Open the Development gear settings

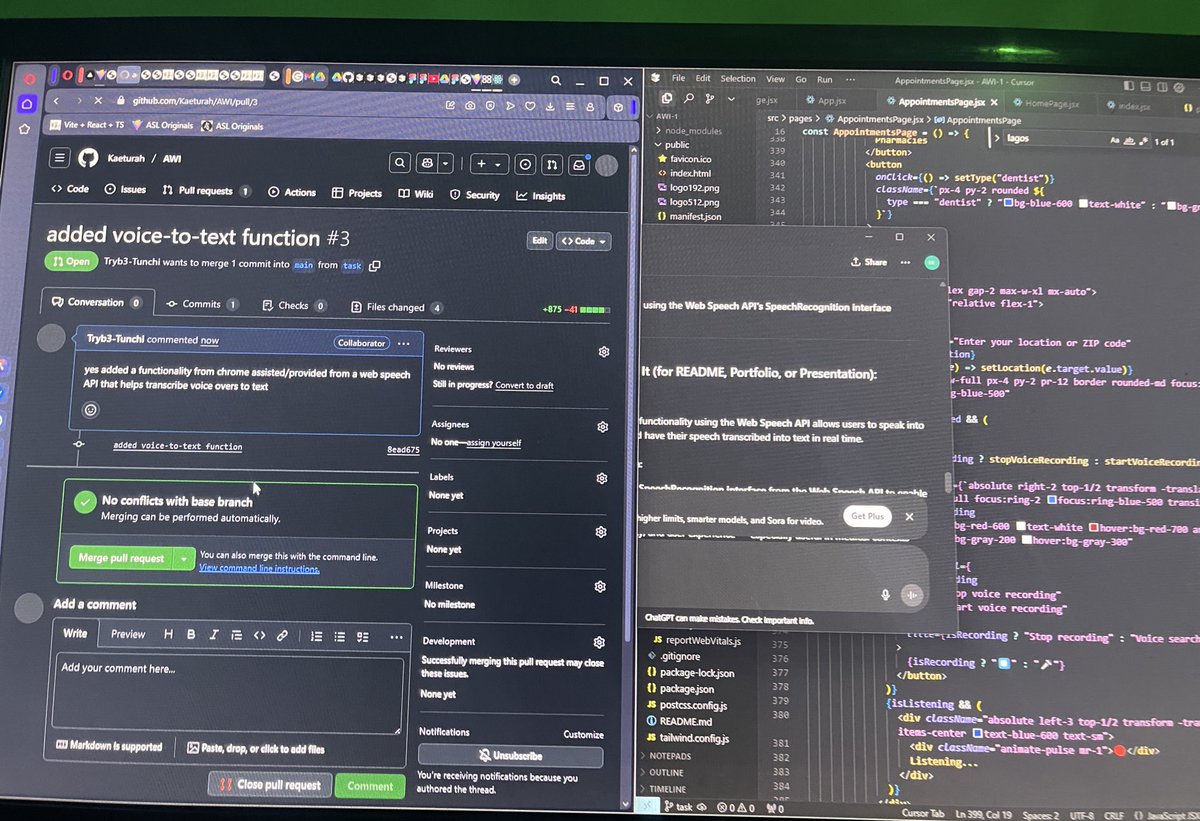tap(599, 642)
